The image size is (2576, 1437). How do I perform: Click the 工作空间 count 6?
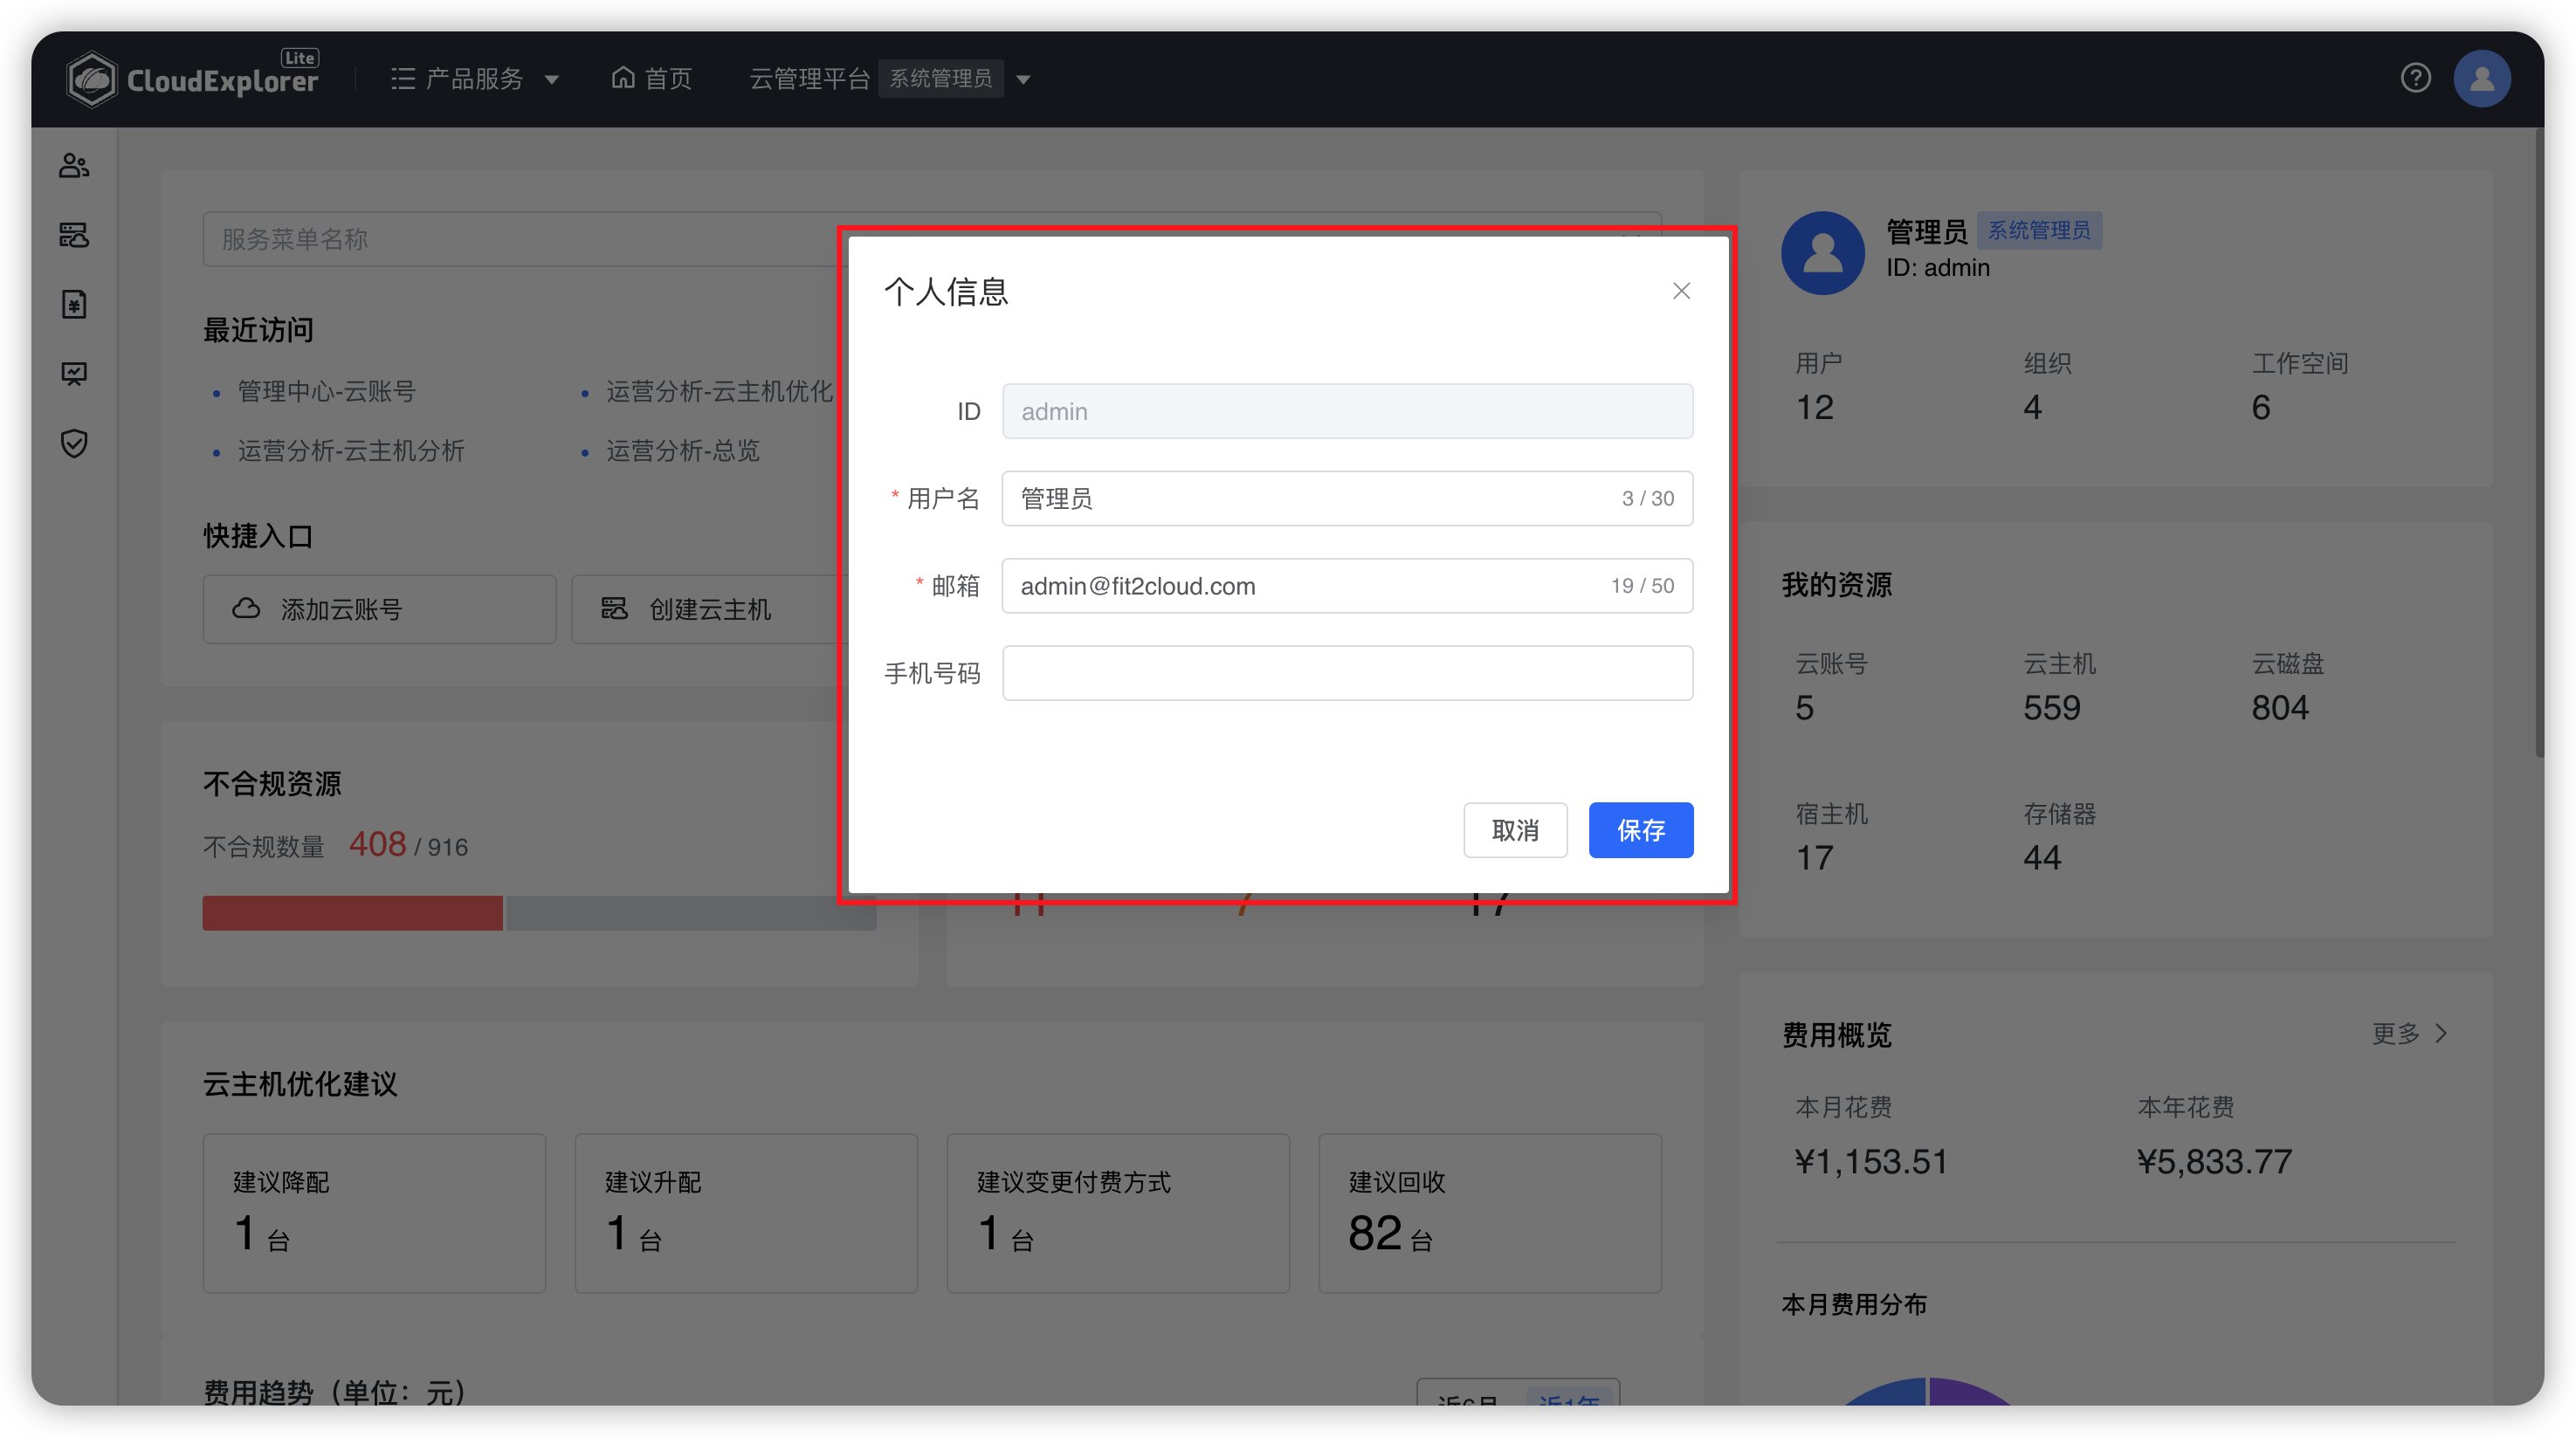(x=2260, y=408)
